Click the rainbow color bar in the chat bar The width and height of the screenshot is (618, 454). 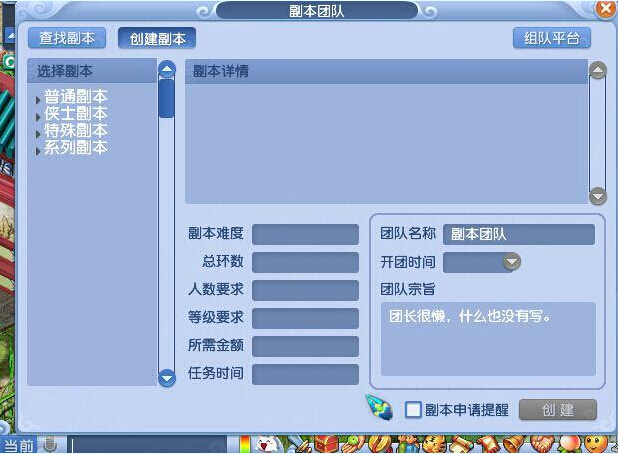tap(245, 445)
